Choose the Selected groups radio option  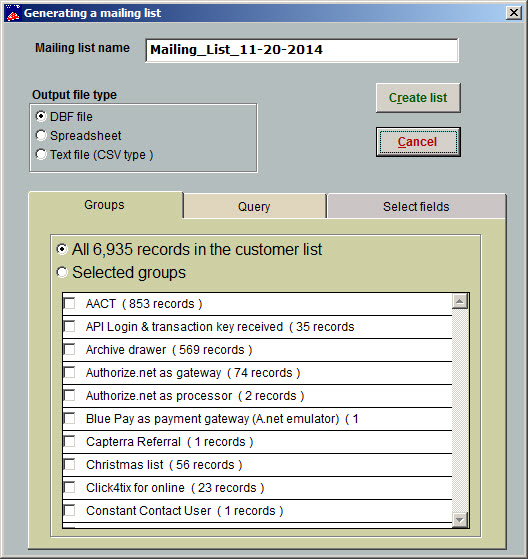coord(62,272)
